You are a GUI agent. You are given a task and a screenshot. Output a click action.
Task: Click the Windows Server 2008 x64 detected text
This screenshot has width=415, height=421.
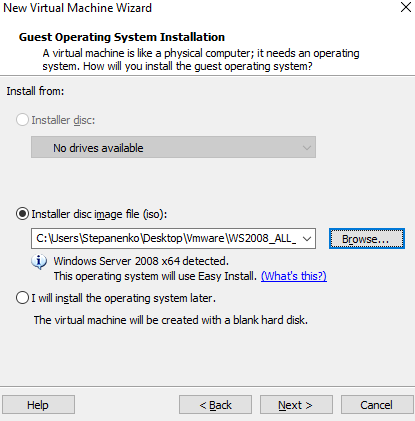pos(141,261)
